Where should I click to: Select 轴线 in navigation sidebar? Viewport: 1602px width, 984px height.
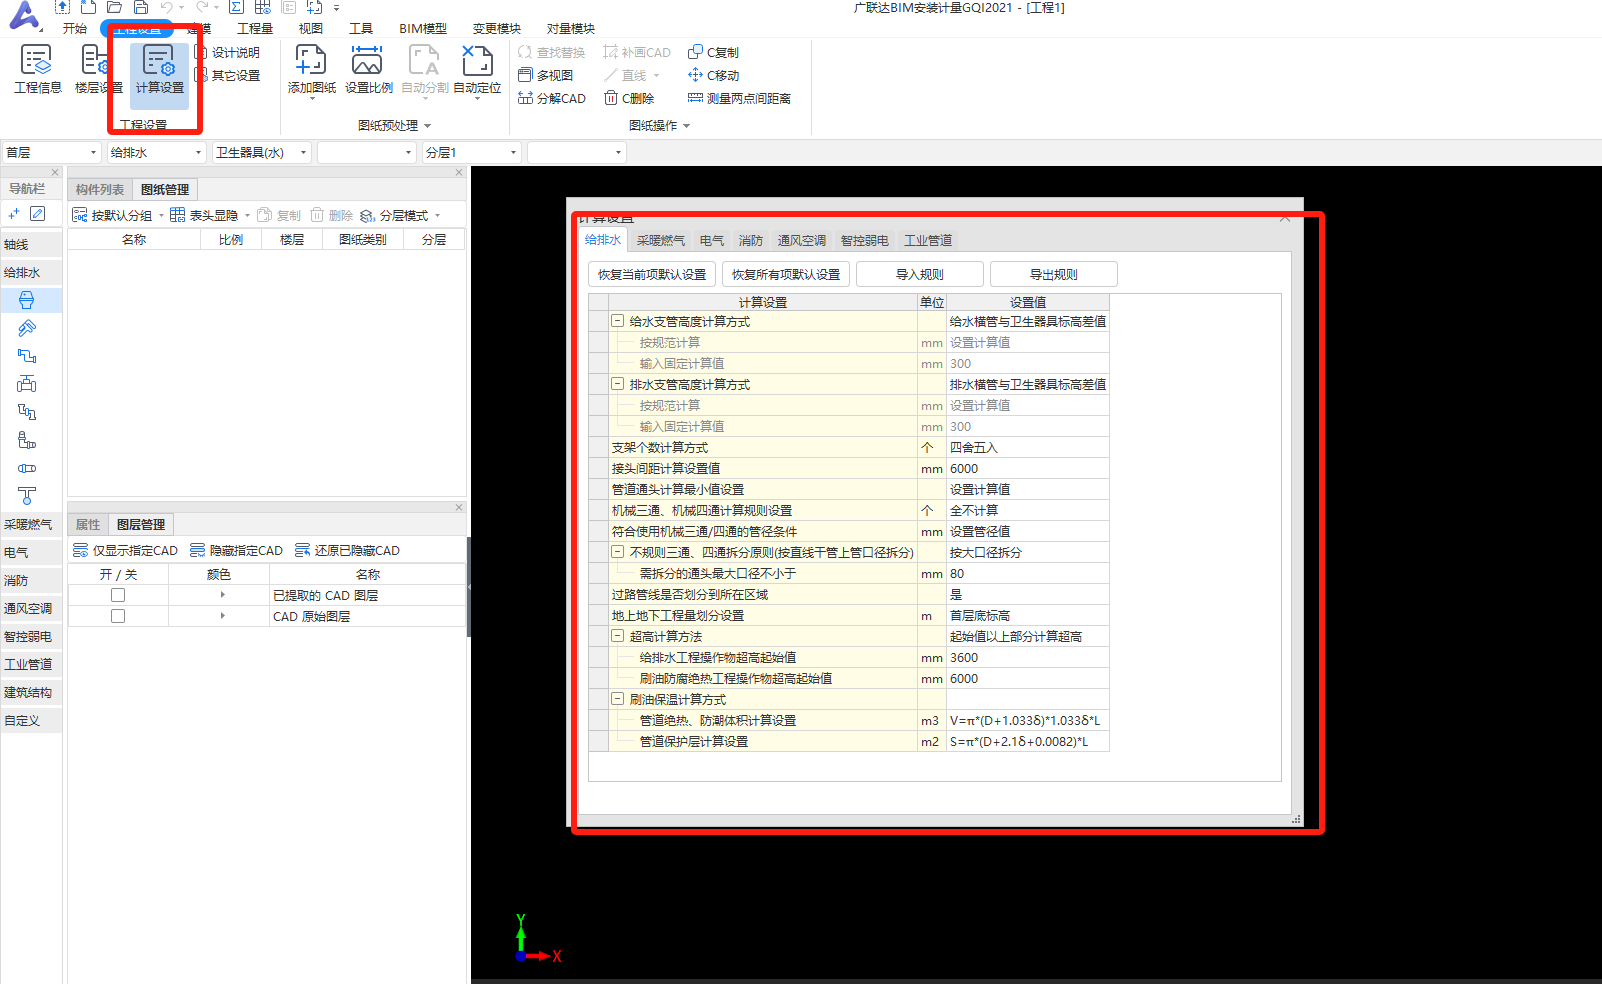(x=30, y=244)
